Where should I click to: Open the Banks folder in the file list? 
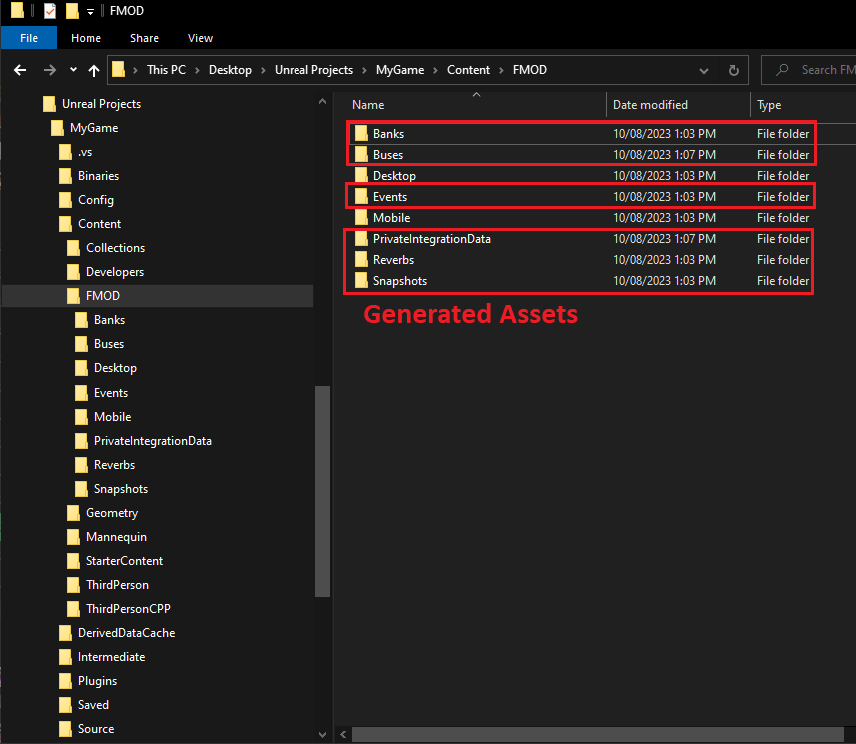point(388,133)
